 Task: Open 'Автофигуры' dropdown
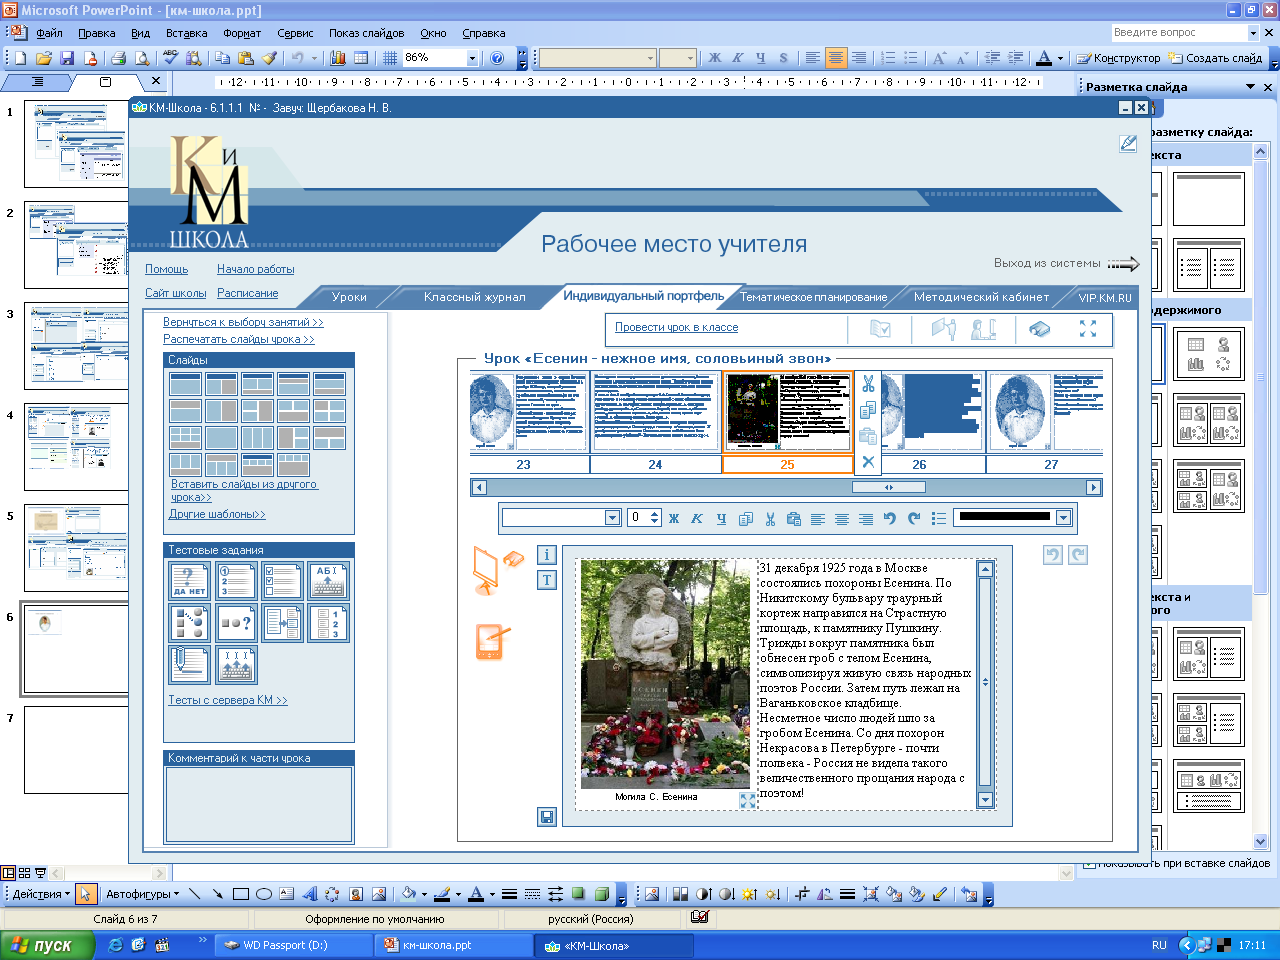pos(143,894)
